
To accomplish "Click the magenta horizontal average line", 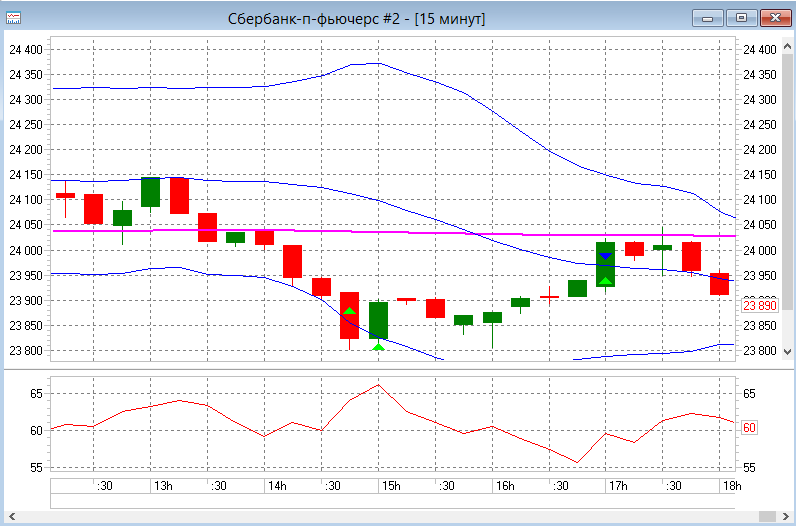I will (x=393, y=232).
